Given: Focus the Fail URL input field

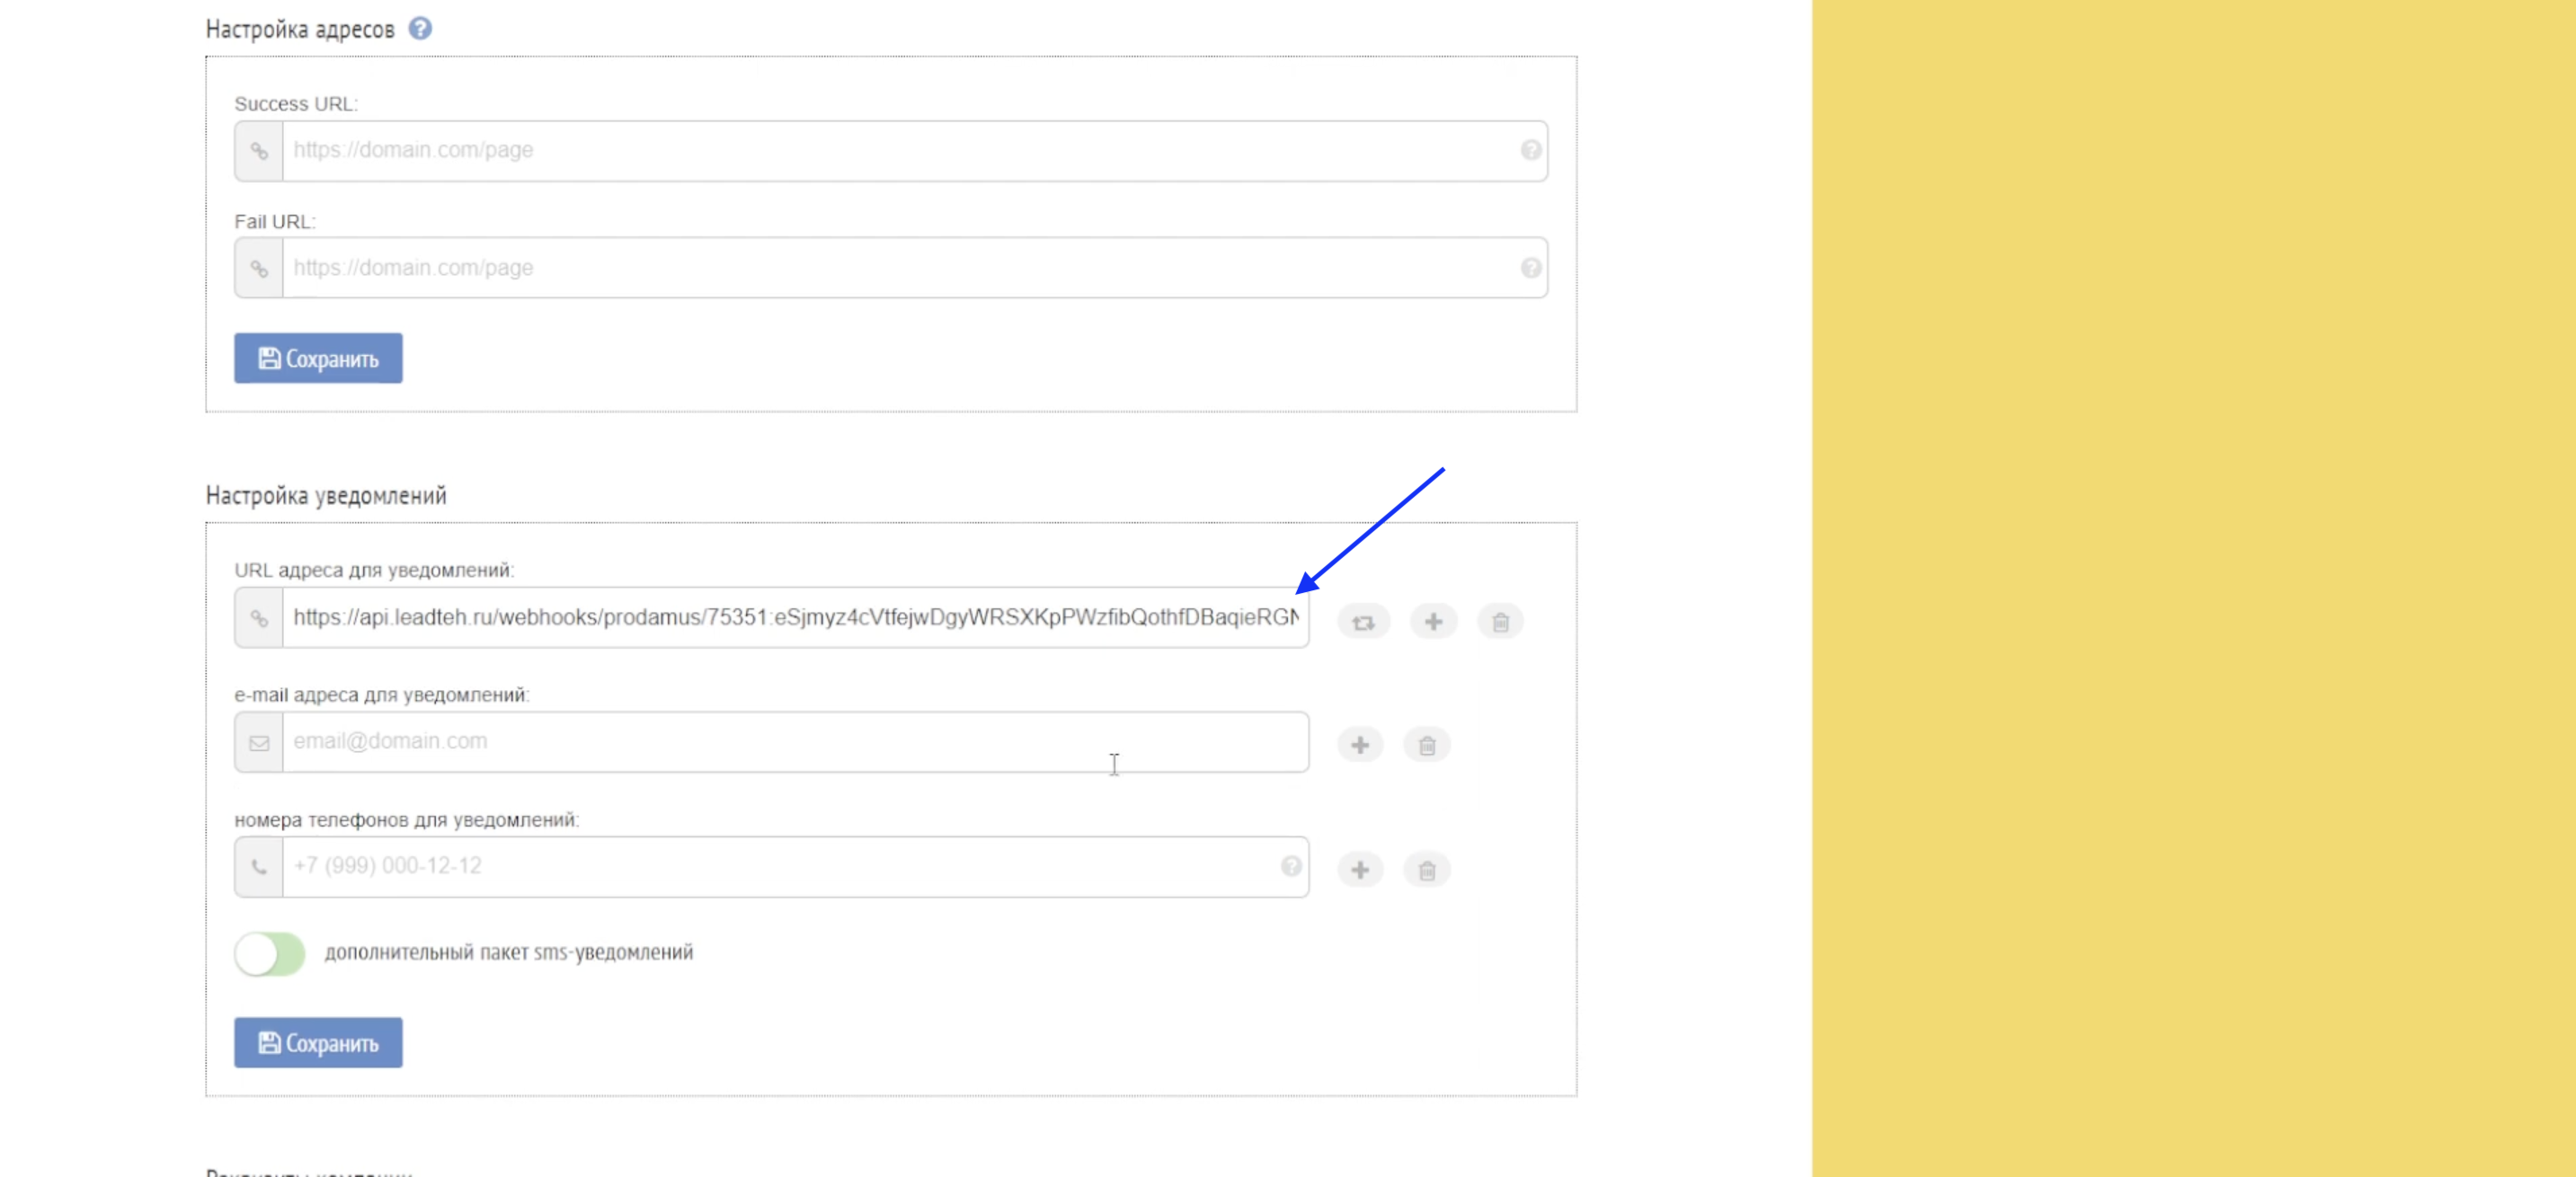Looking at the screenshot, I should [x=900, y=268].
